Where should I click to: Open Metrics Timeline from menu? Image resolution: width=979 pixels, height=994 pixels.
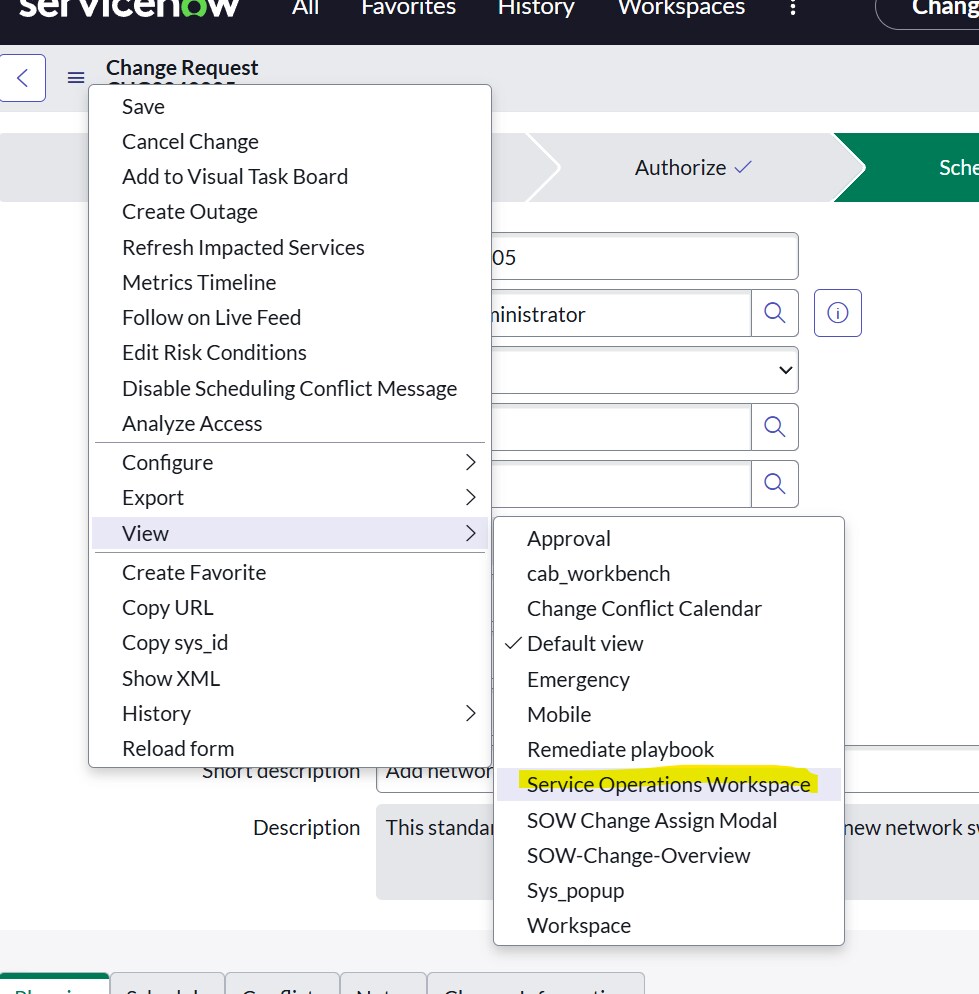290,282
